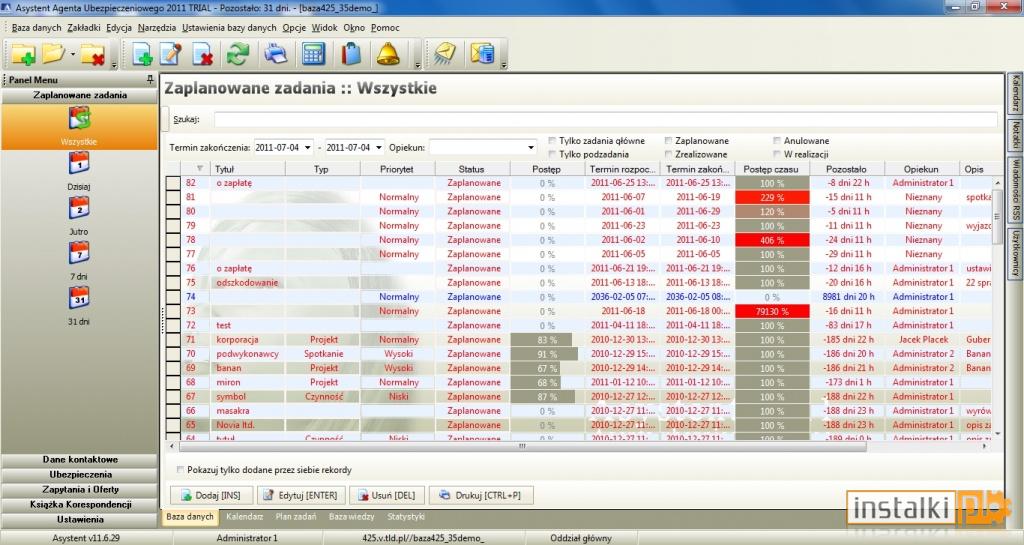This screenshot has width=1024, height=545.
Task: Click the Panel Menu pin icon
Action: (x=150, y=80)
